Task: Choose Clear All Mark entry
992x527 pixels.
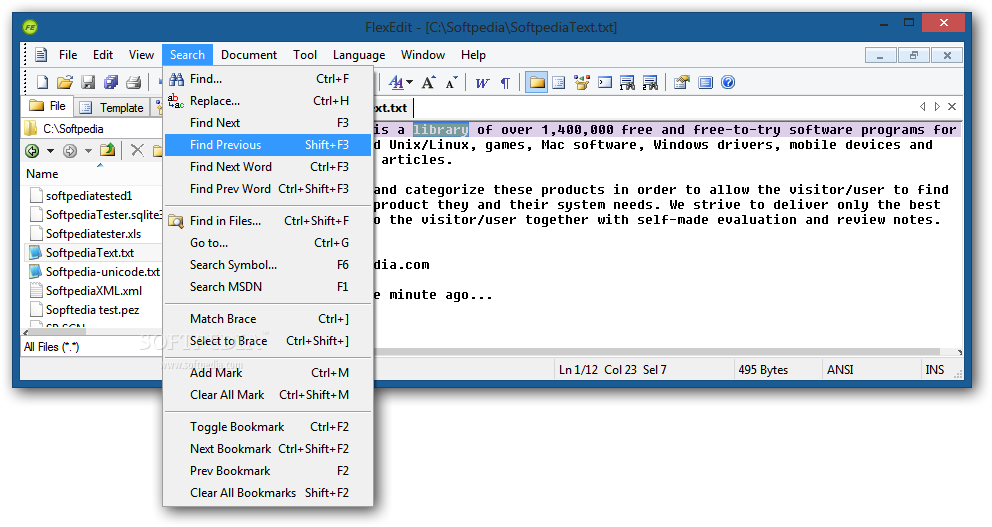Action: click(x=268, y=395)
